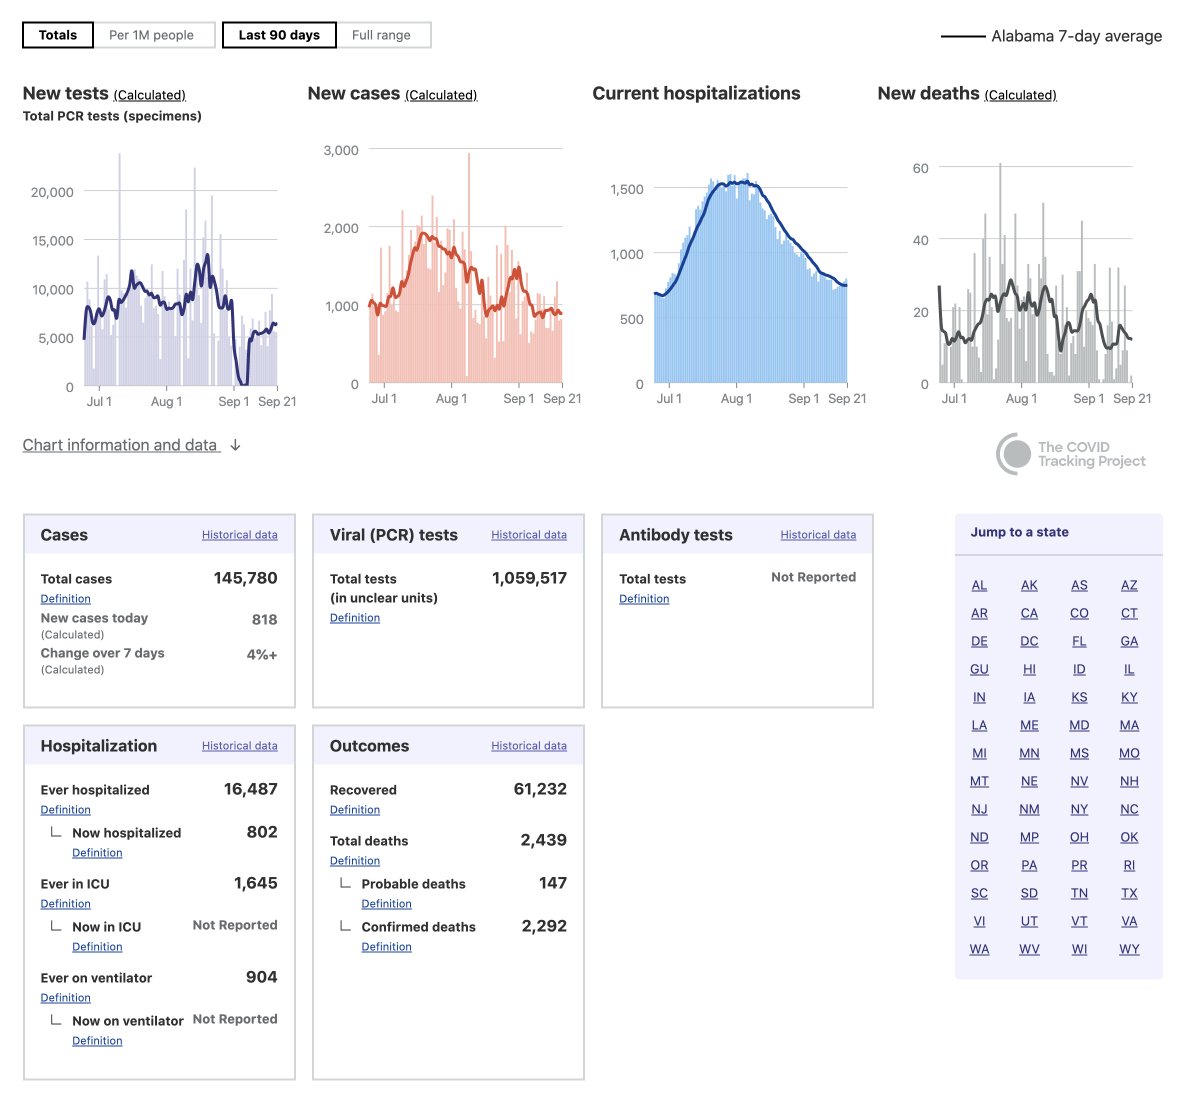Open Definition under Confirmed deaths
1200x1101 pixels.
click(387, 947)
